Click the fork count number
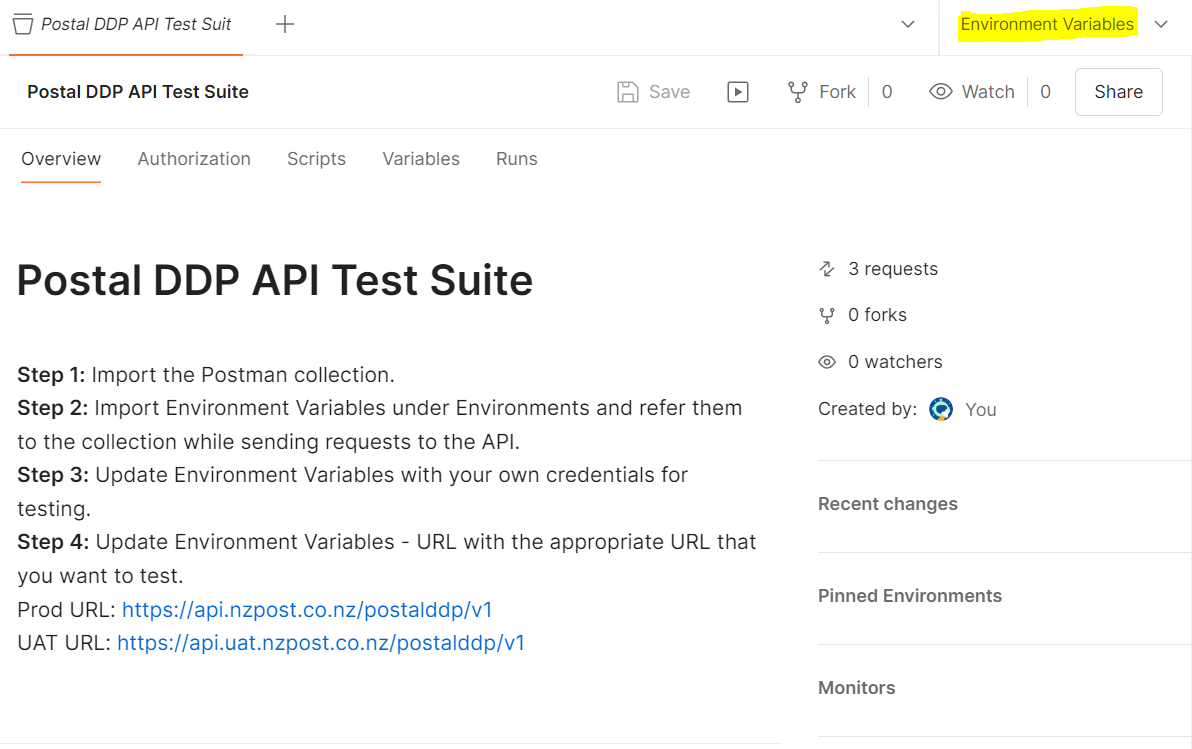1192x749 pixels. coord(887,92)
